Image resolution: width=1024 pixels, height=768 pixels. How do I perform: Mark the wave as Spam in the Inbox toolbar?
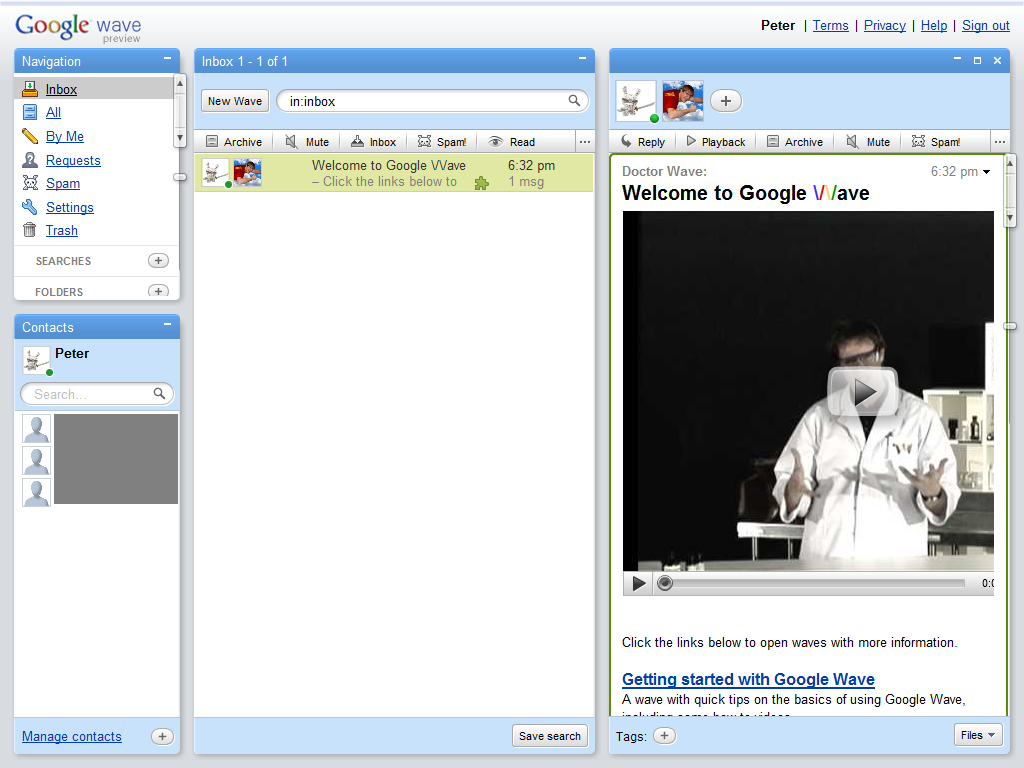(x=442, y=142)
